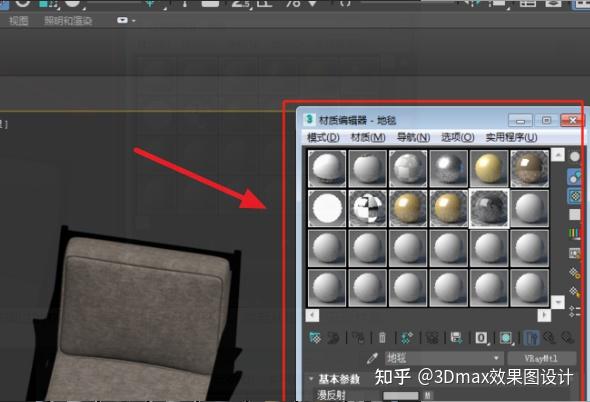590x402 pixels.
Task: Pick material with the eyedropper icon
Action: coord(372,358)
